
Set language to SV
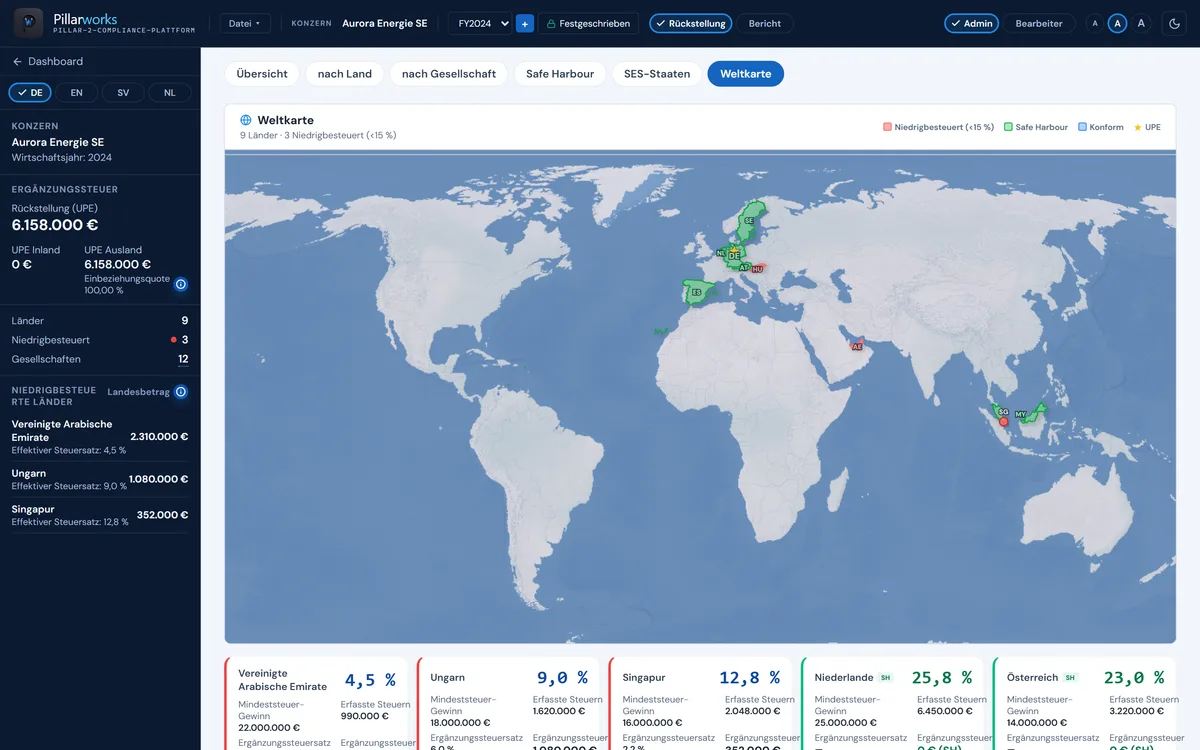(123, 92)
